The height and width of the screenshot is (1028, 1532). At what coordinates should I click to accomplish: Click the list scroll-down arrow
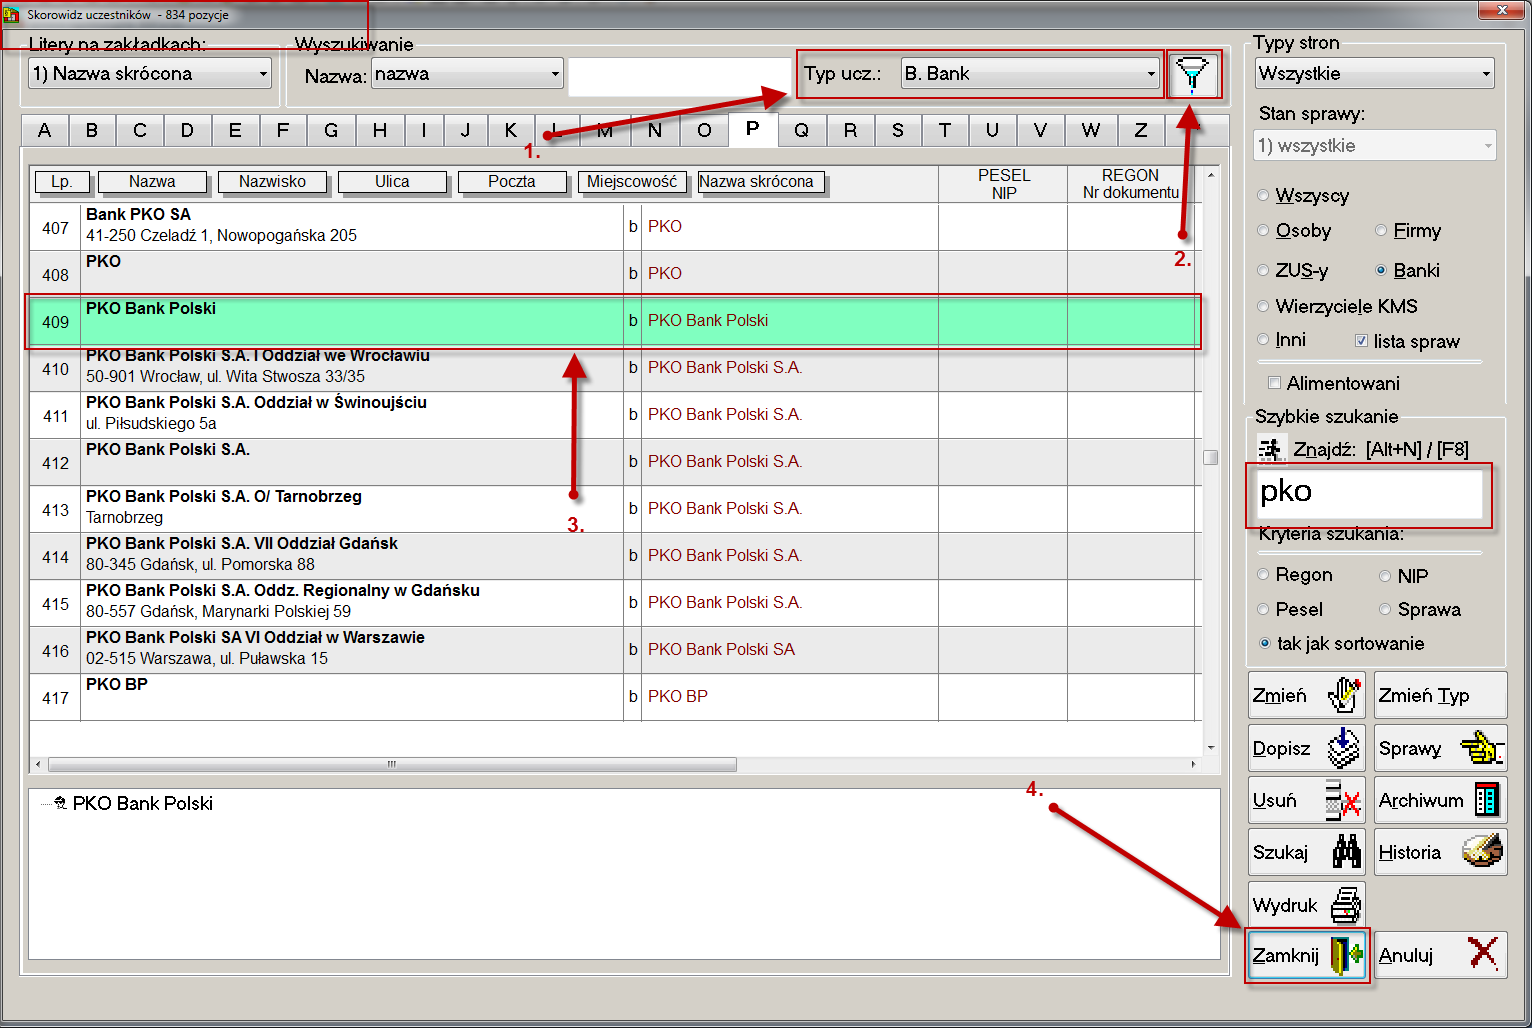(x=1210, y=748)
